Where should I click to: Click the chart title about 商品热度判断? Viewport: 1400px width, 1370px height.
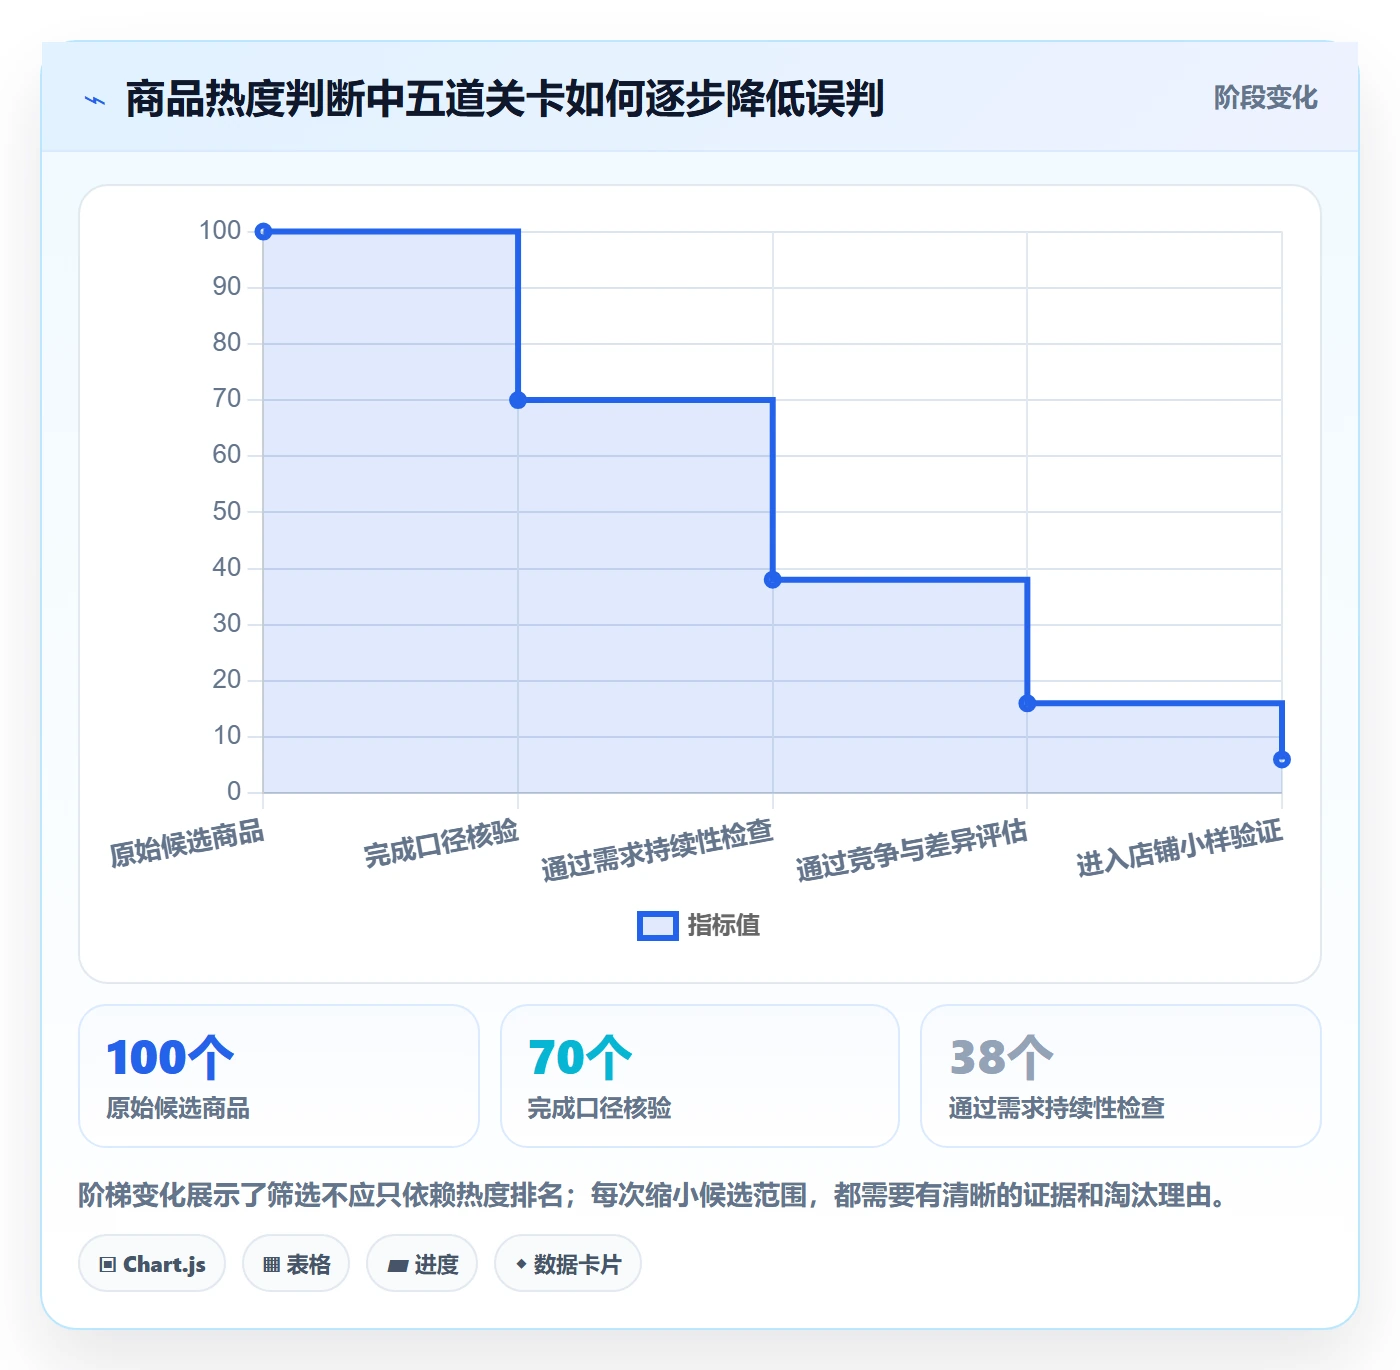click(505, 99)
